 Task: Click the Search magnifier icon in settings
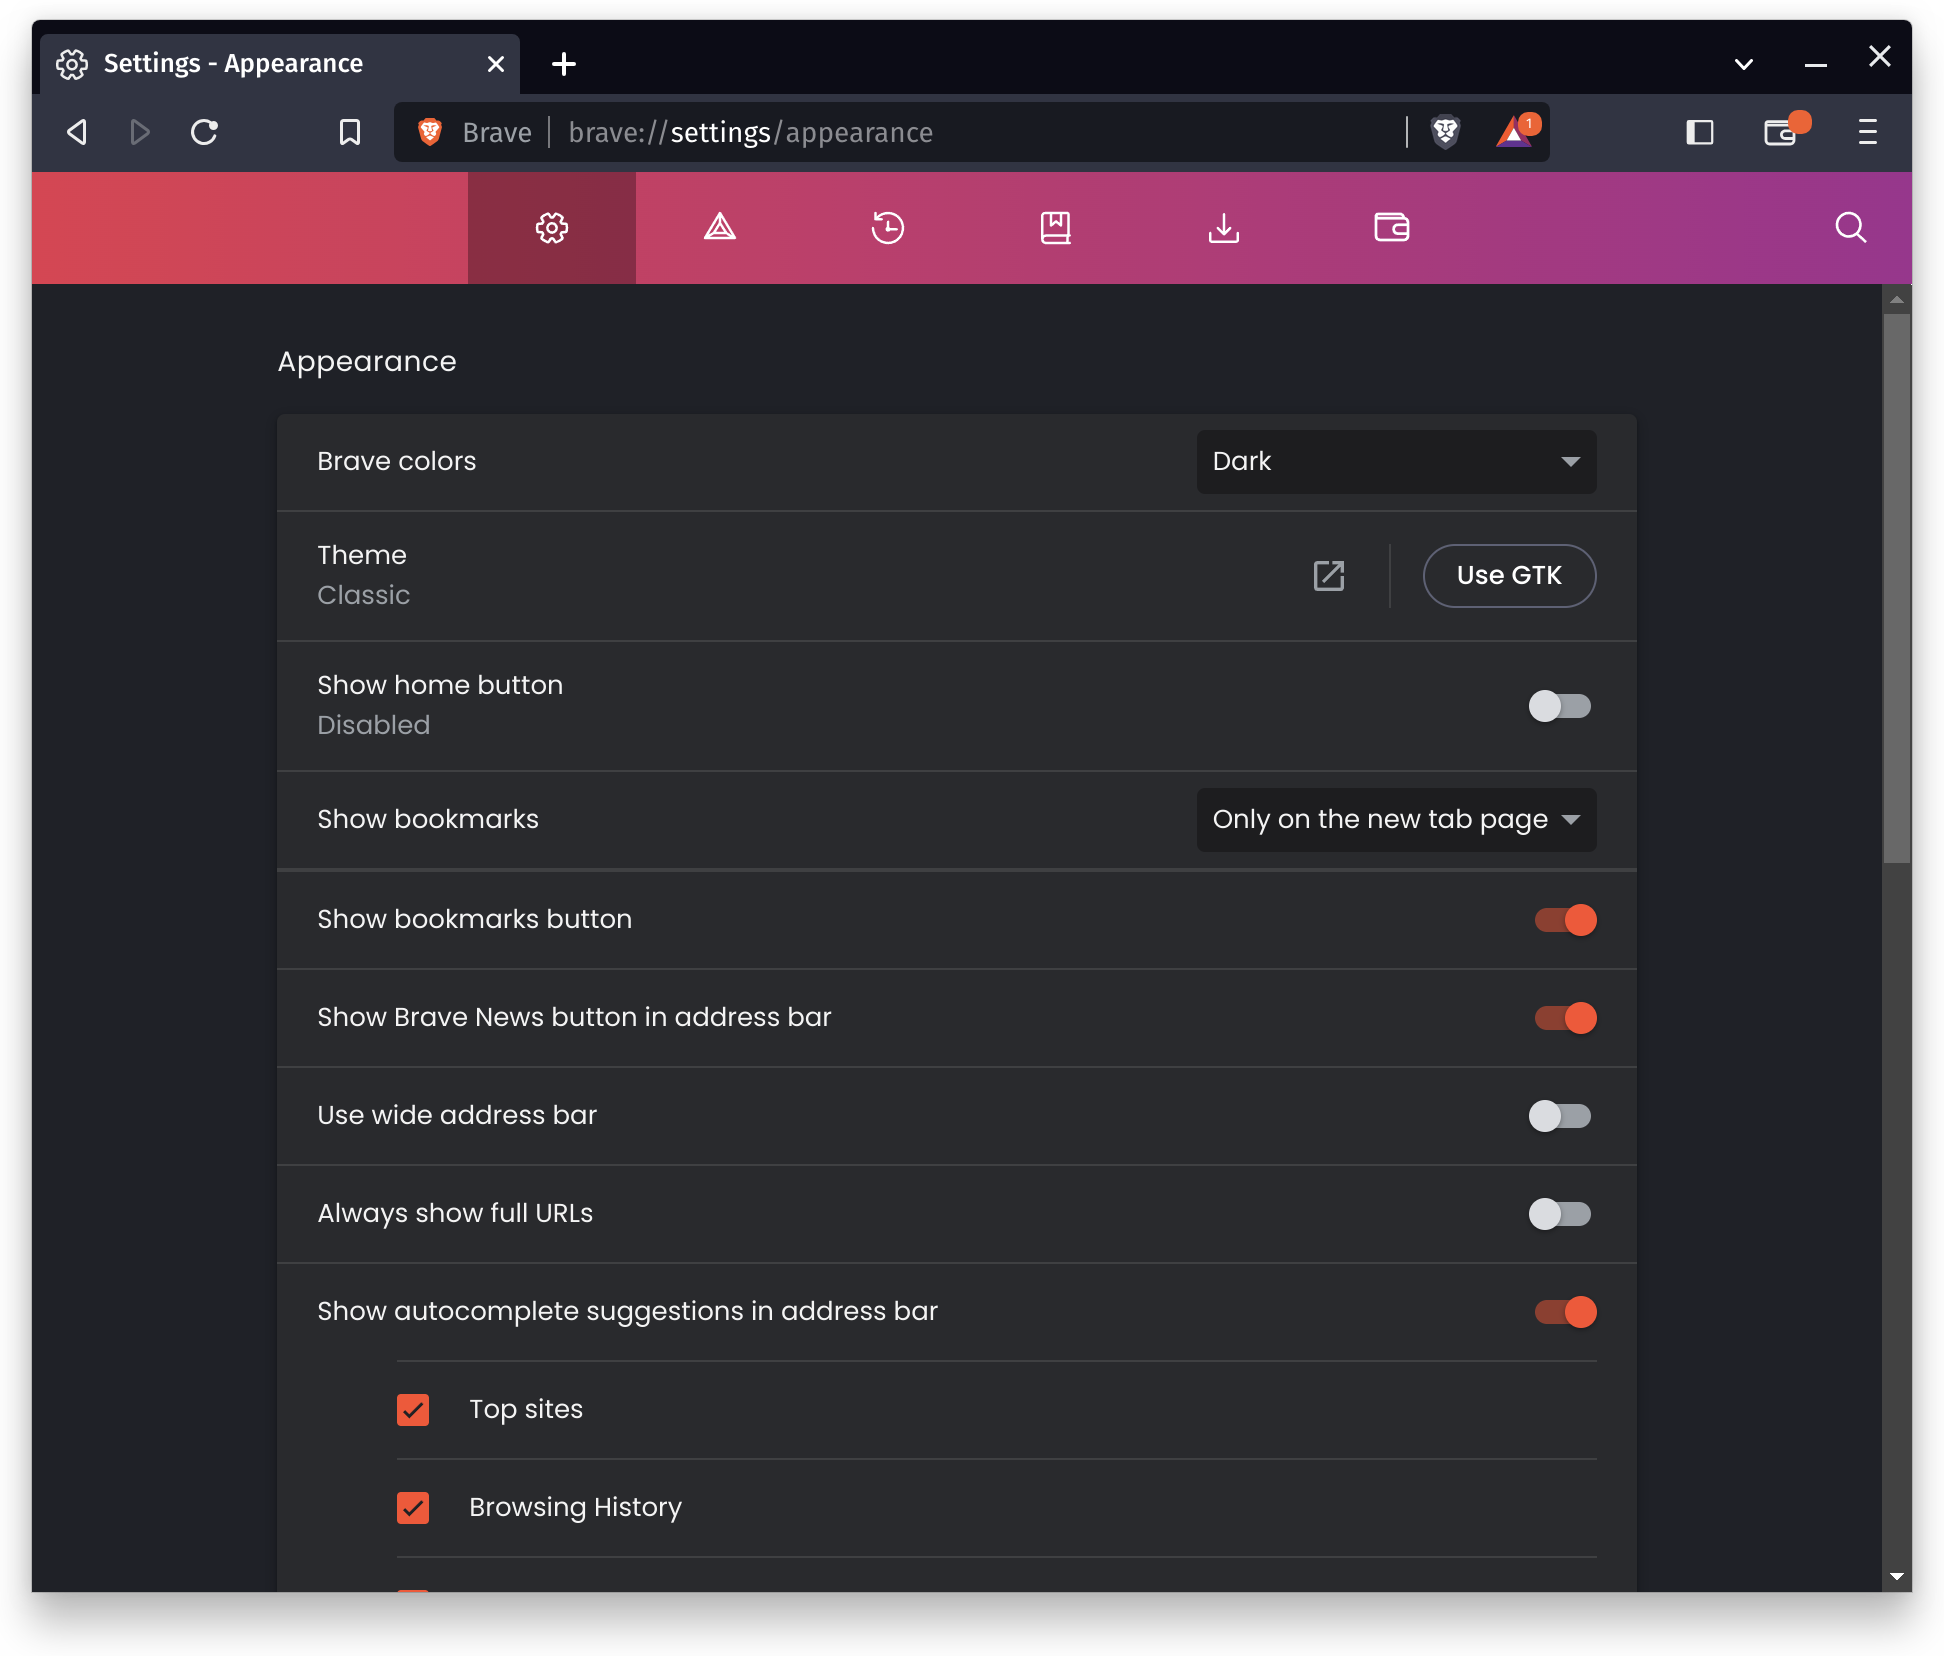1852,227
